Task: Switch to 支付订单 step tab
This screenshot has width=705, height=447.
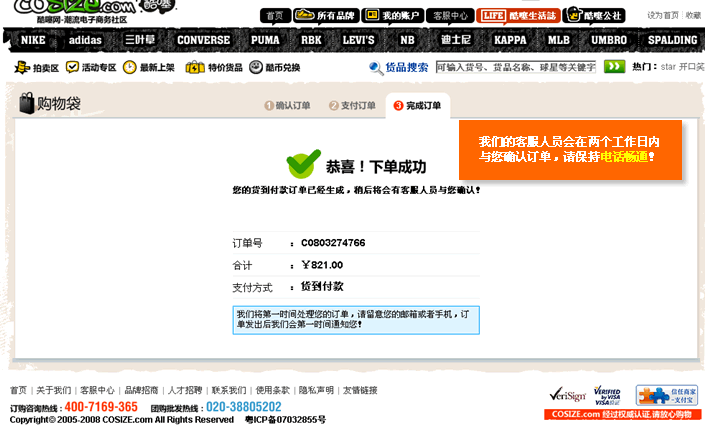Action: [x=352, y=106]
